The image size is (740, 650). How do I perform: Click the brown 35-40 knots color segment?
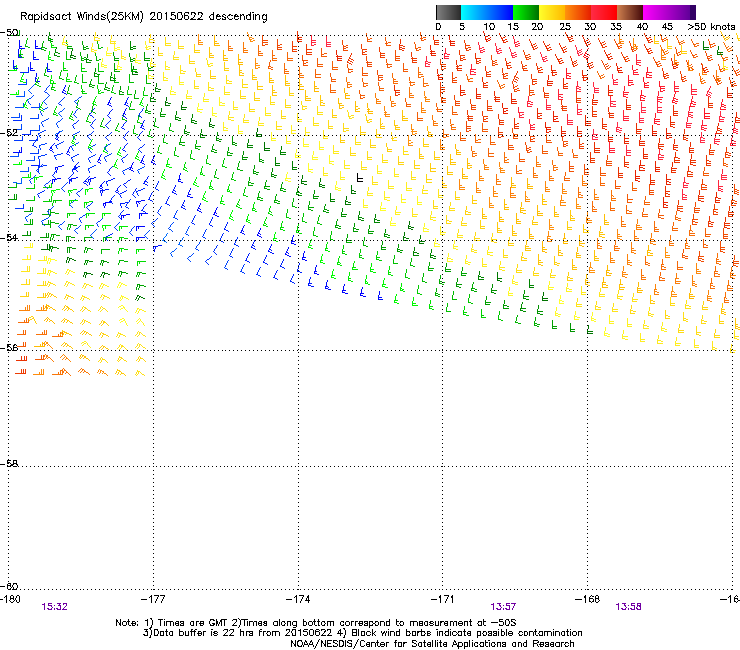[x=630, y=12]
